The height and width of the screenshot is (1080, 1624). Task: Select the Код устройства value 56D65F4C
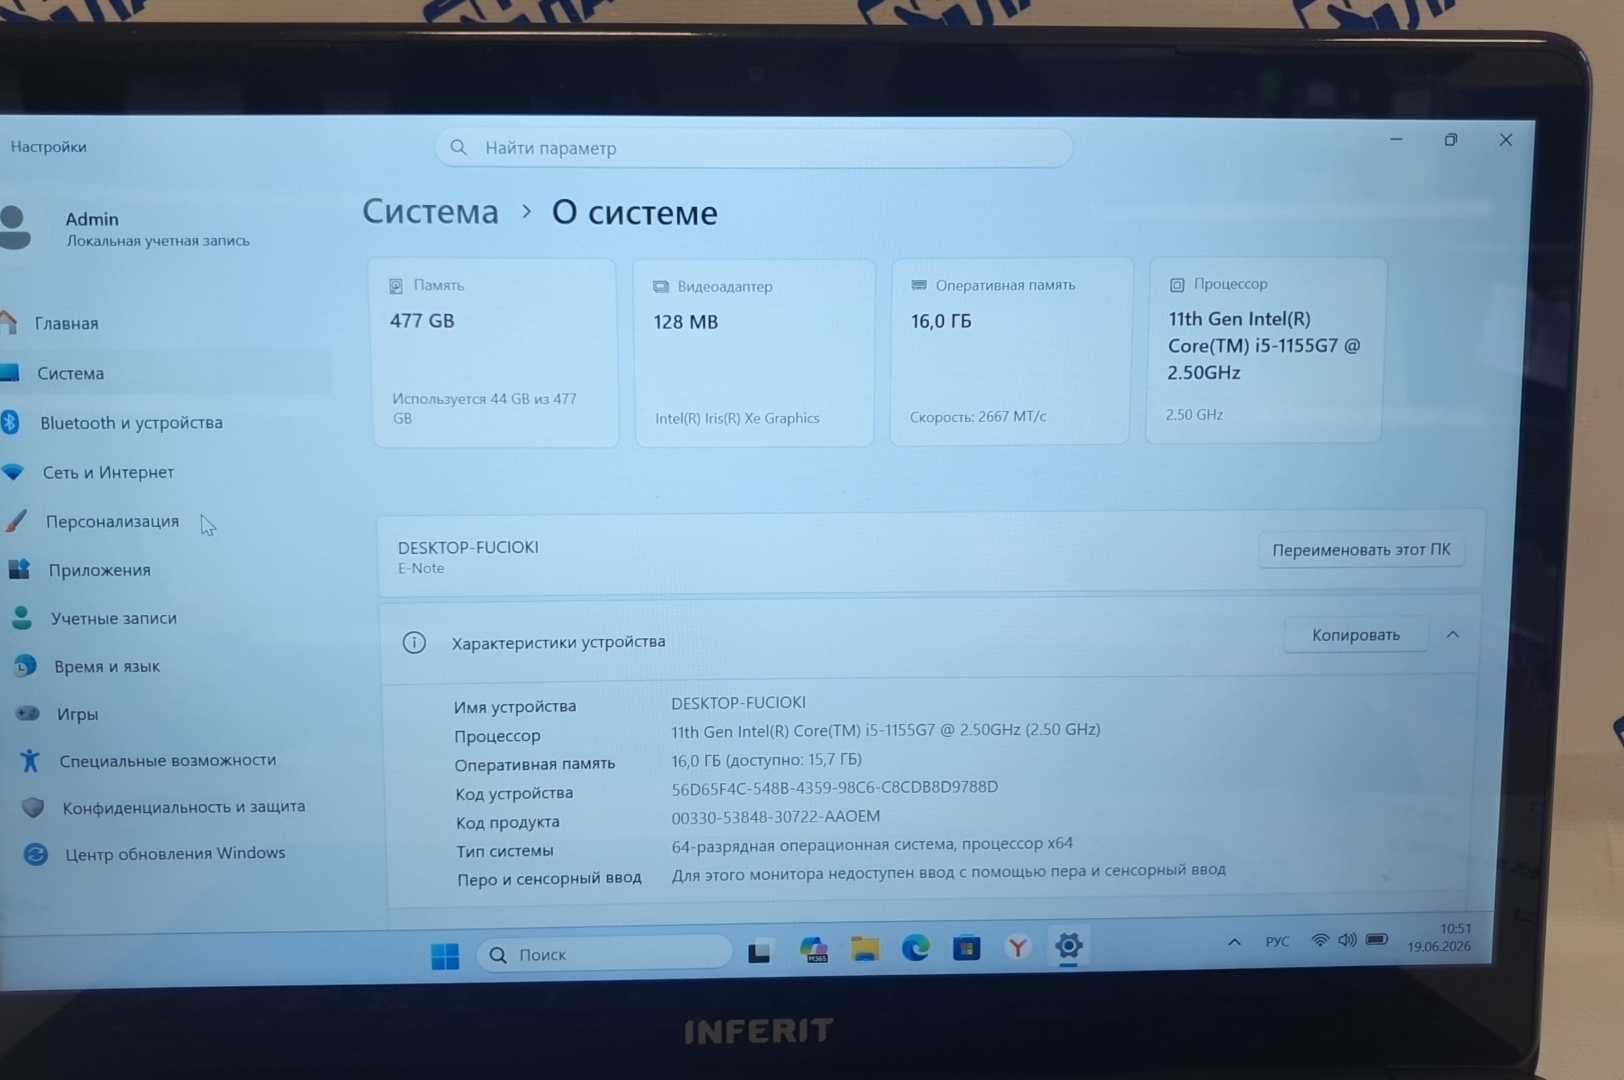pos(834,787)
